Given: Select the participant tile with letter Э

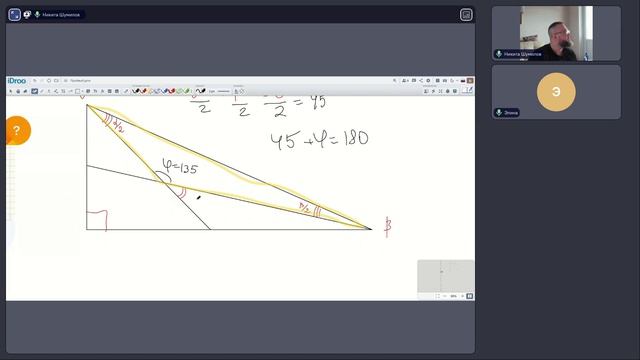Looking at the screenshot, I should (x=556, y=92).
